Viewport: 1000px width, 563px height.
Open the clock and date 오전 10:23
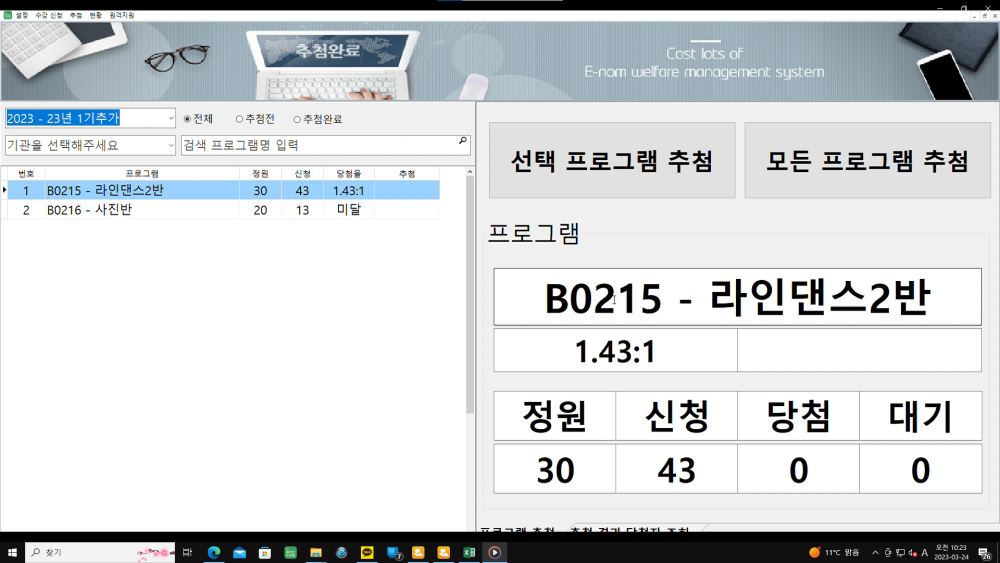click(x=951, y=552)
